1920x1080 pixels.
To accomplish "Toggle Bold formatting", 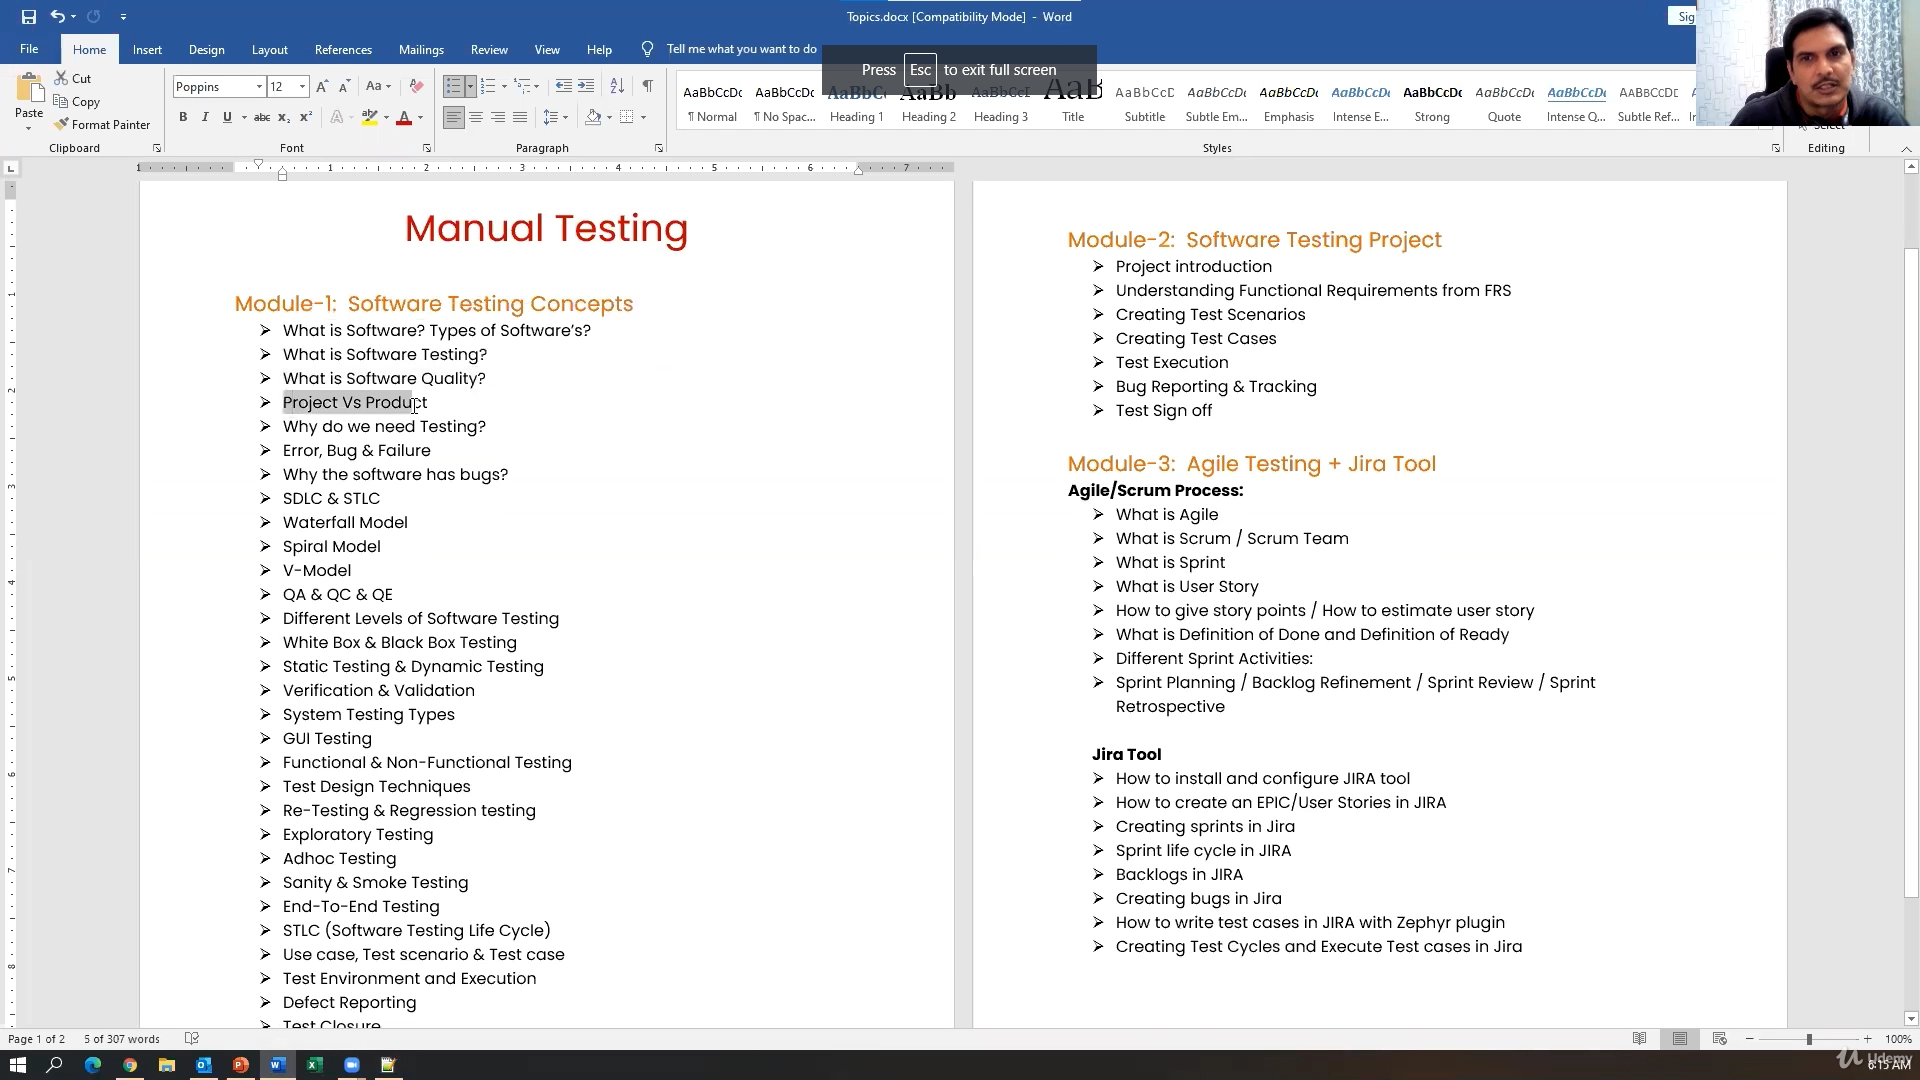I will (183, 118).
